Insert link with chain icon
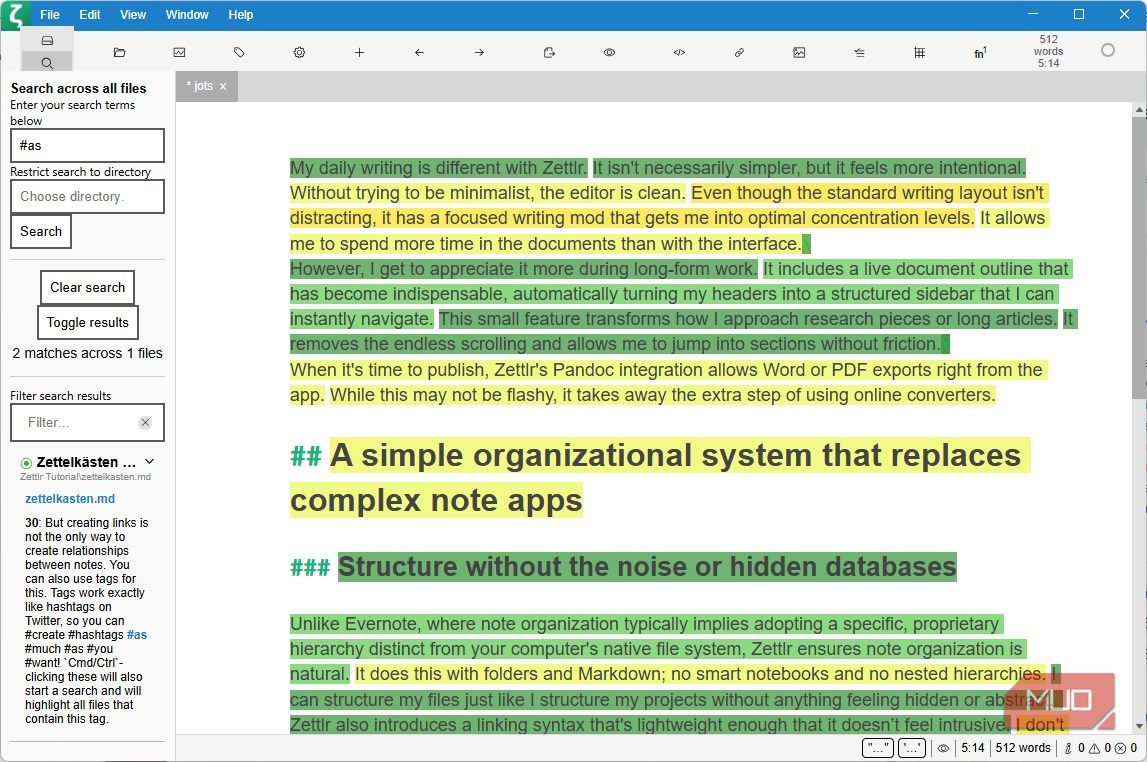 tap(740, 52)
